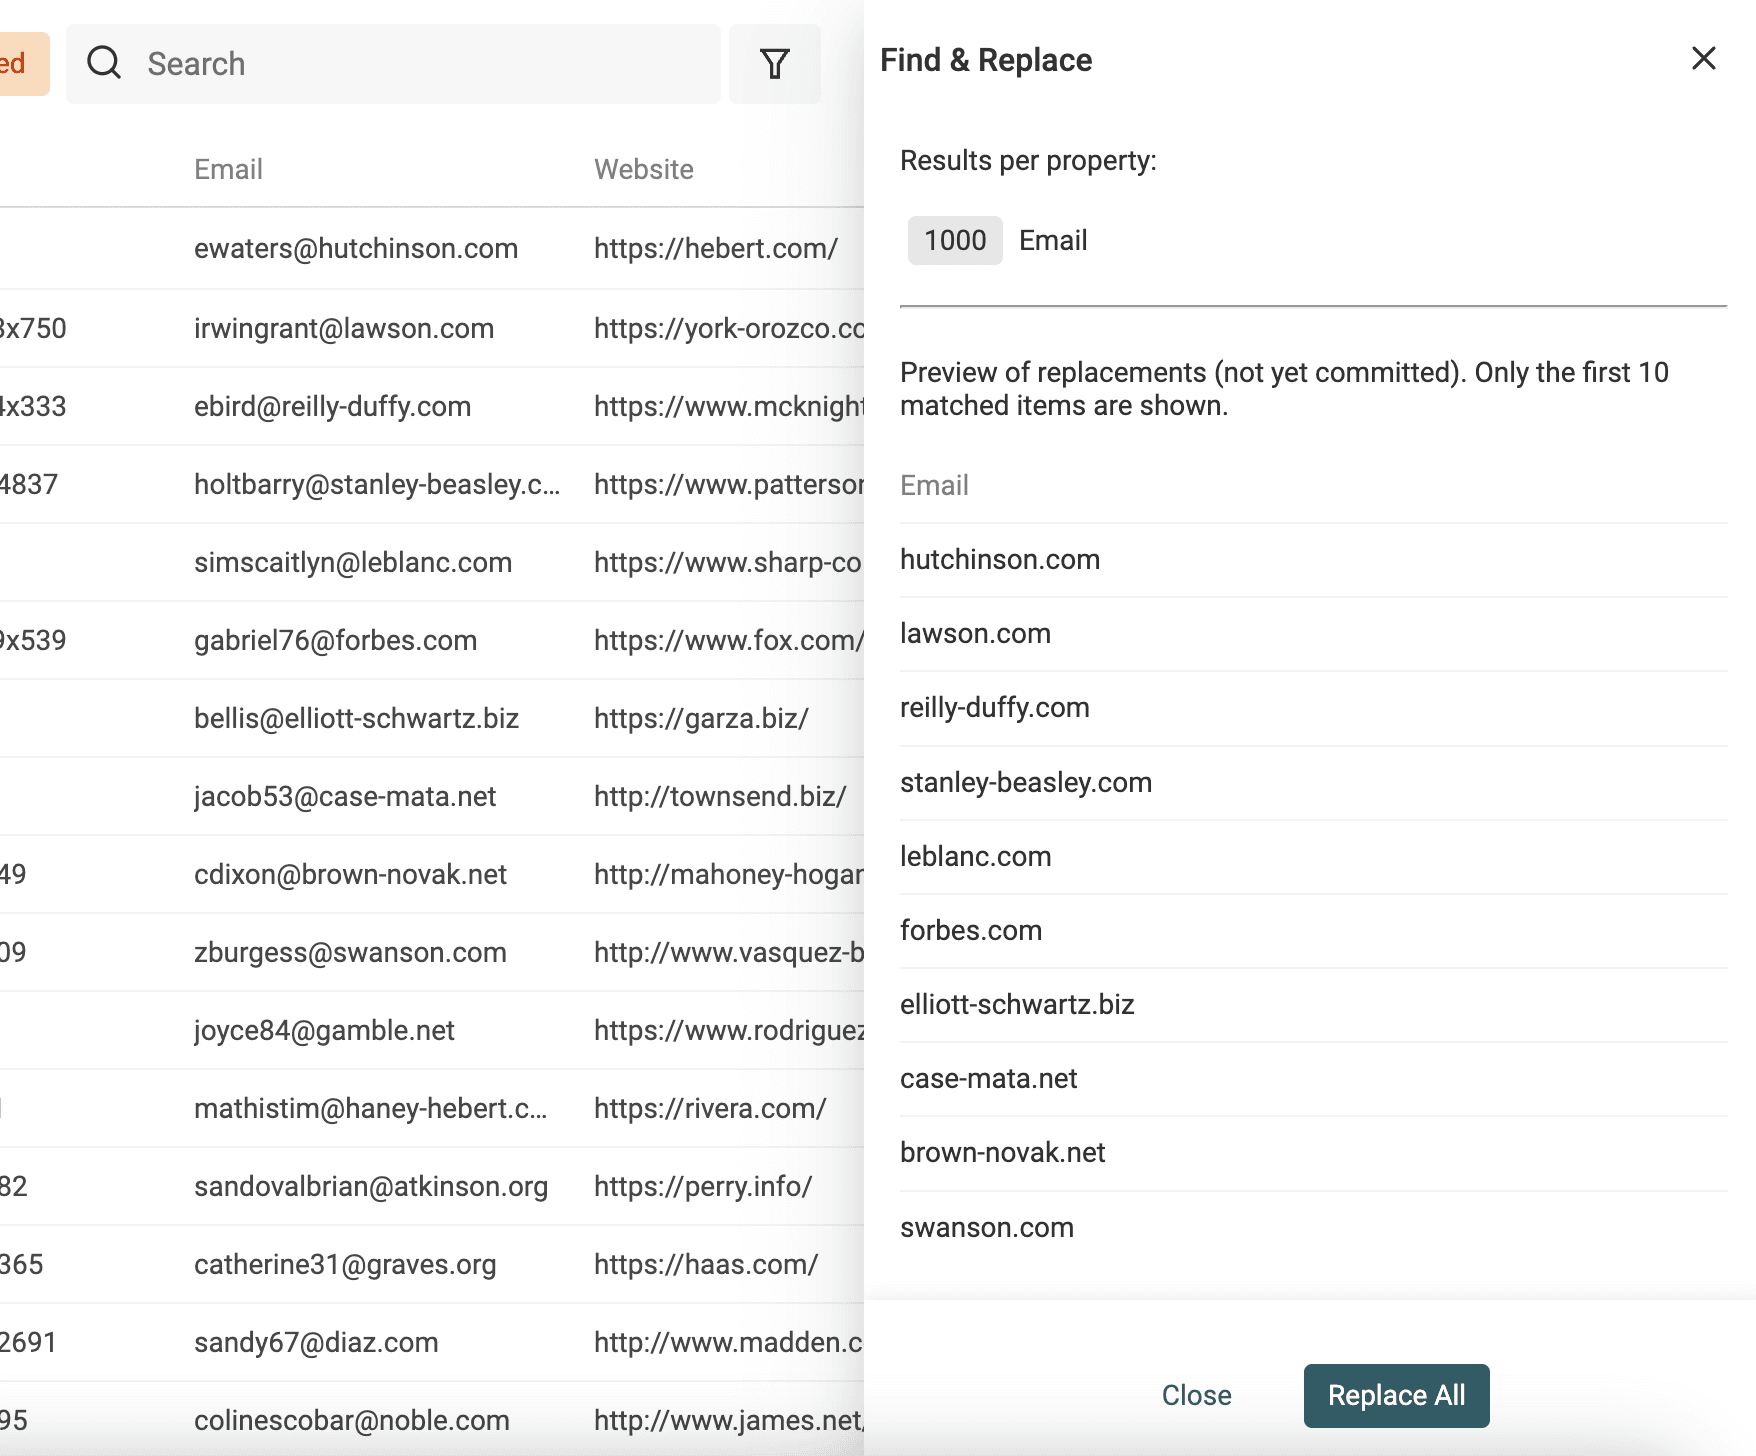Open the https://hebert.com/ website link
Image resolution: width=1756 pixels, height=1456 pixels.
tap(716, 249)
